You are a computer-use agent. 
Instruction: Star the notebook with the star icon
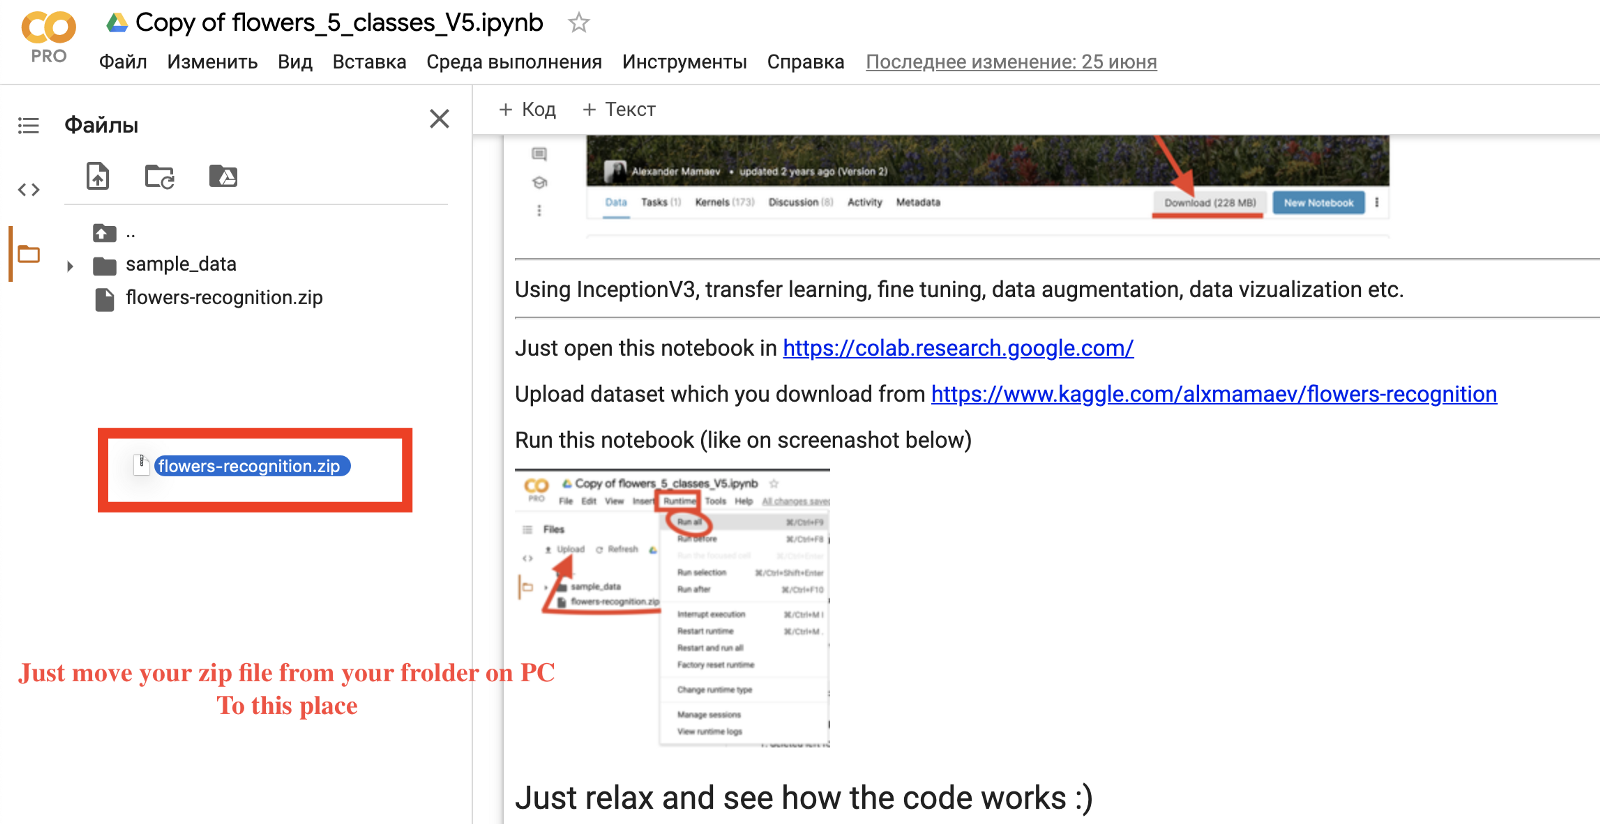pos(579,22)
